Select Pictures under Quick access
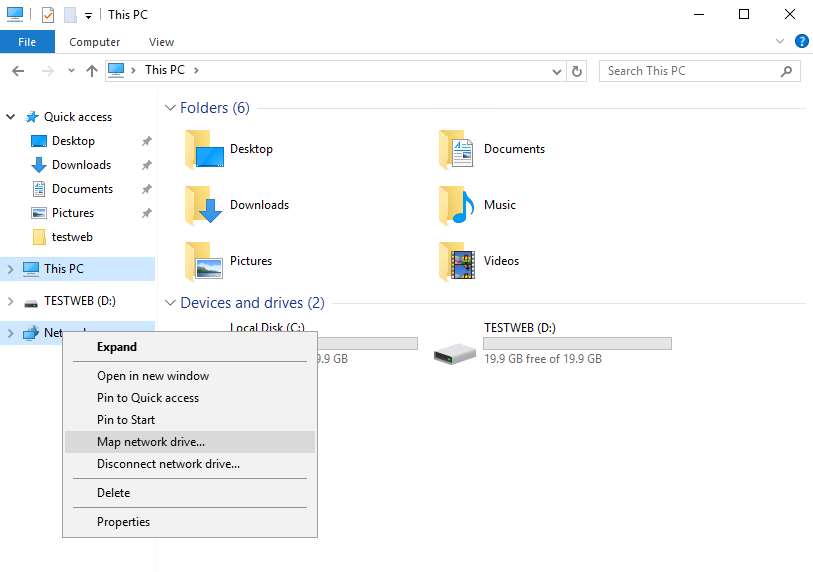Screen dimensions: 813x572 tap(73, 213)
